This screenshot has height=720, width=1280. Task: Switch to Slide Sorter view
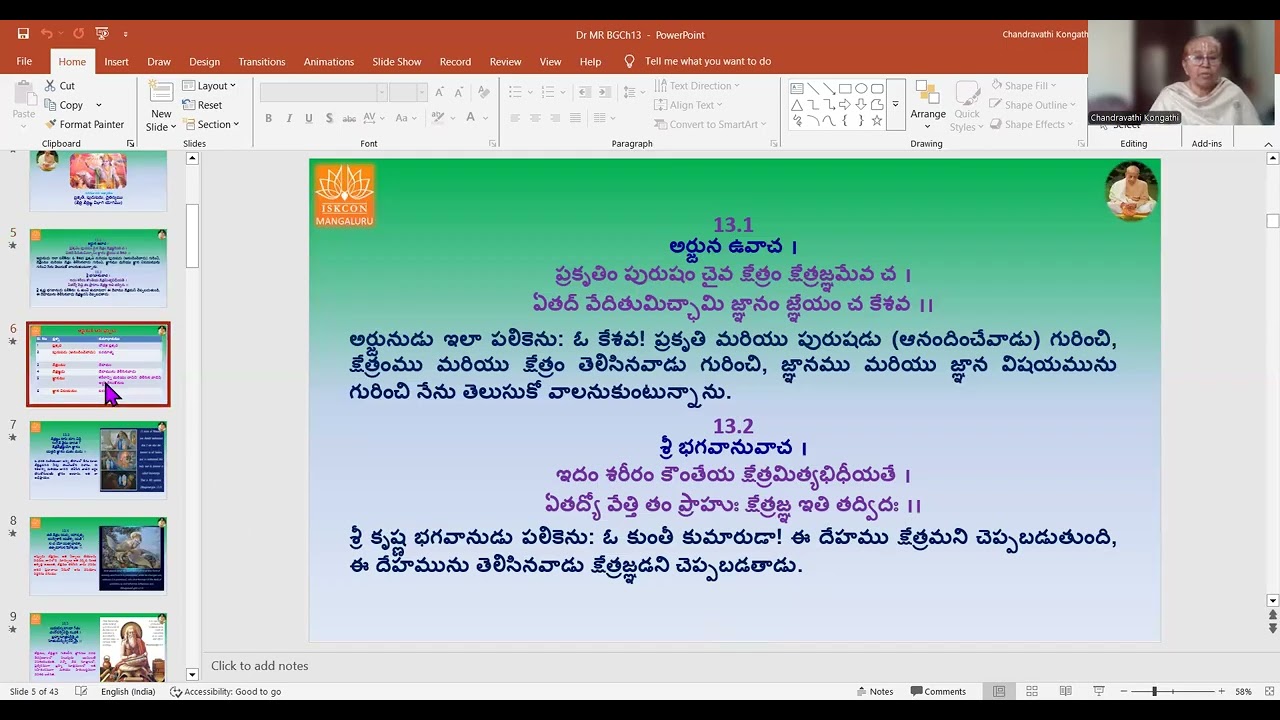pyautogui.click(x=1032, y=691)
